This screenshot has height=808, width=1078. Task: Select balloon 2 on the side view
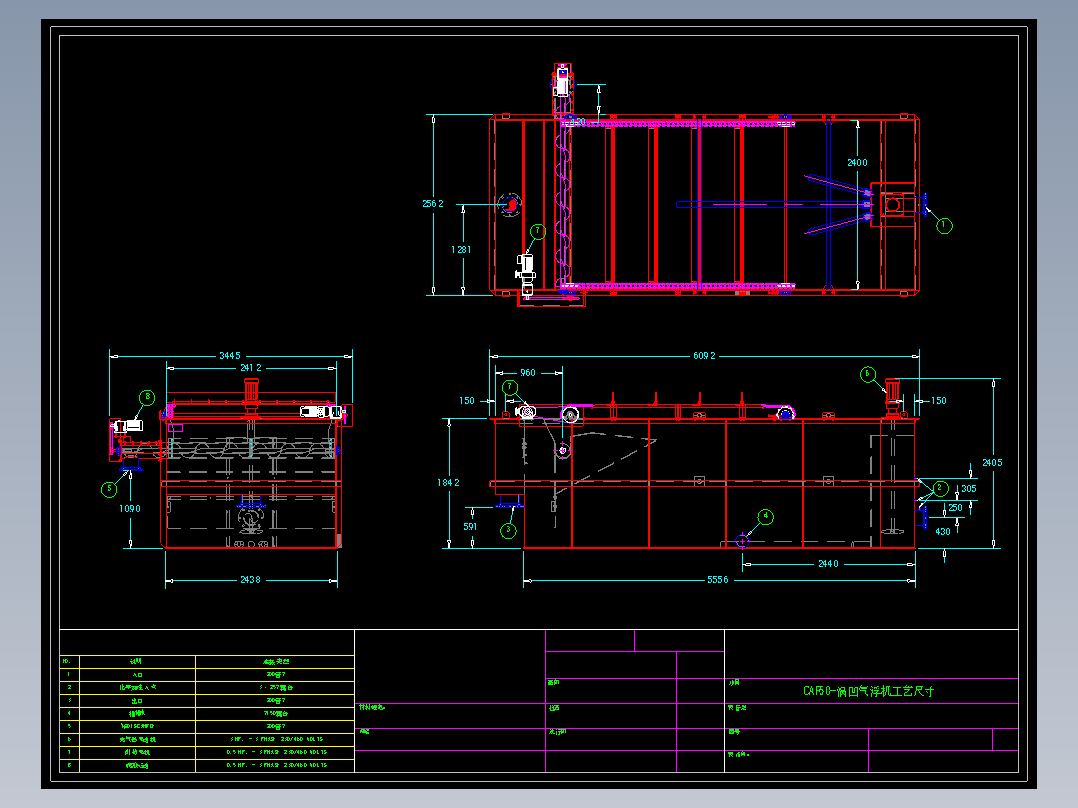tap(940, 488)
